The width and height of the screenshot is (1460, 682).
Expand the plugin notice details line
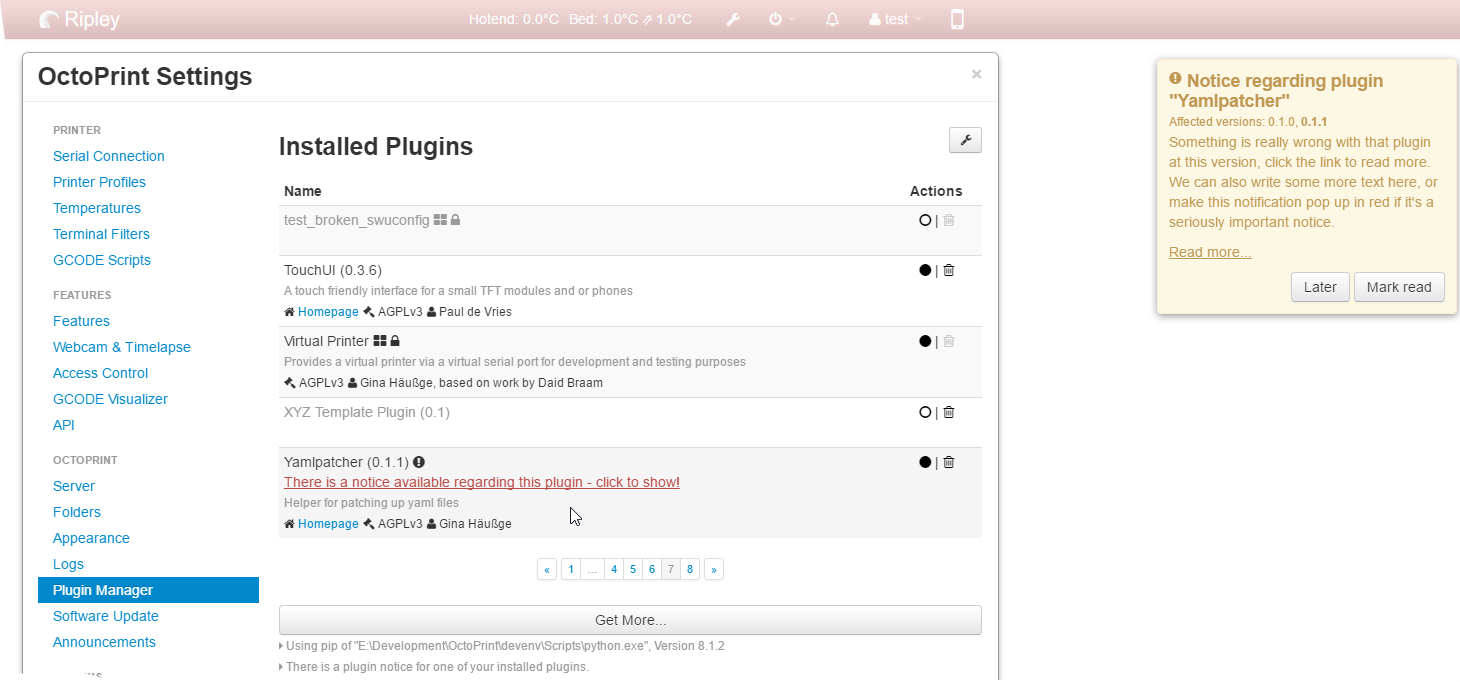(434, 667)
